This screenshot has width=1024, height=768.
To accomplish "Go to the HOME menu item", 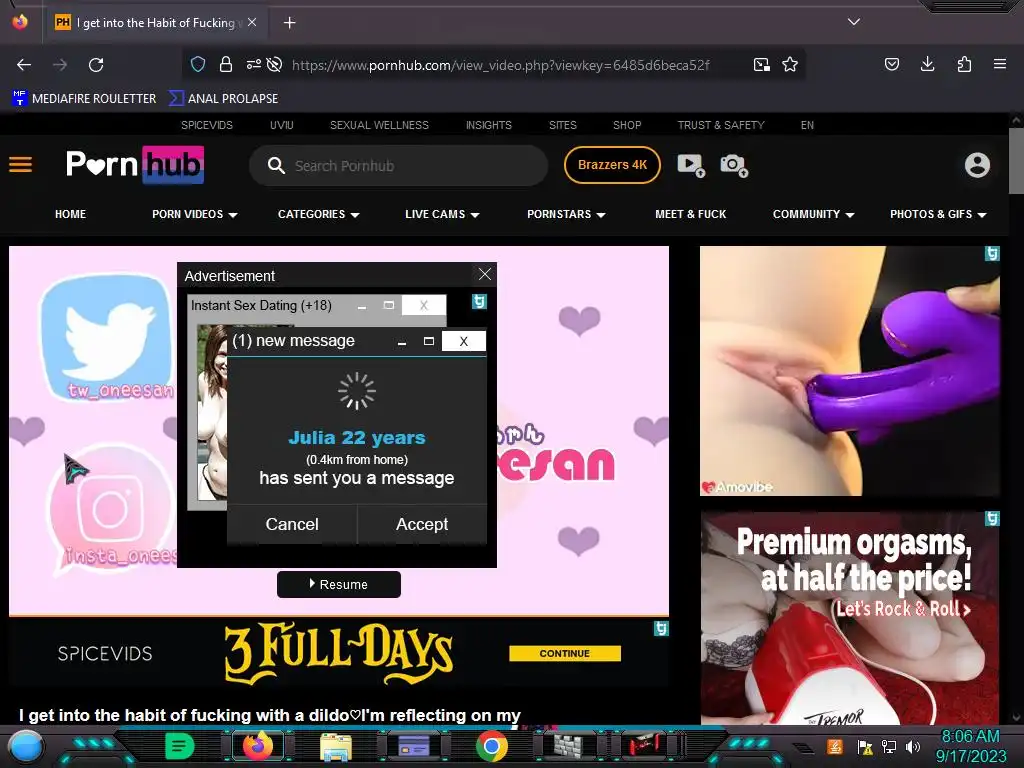I will coord(71,214).
